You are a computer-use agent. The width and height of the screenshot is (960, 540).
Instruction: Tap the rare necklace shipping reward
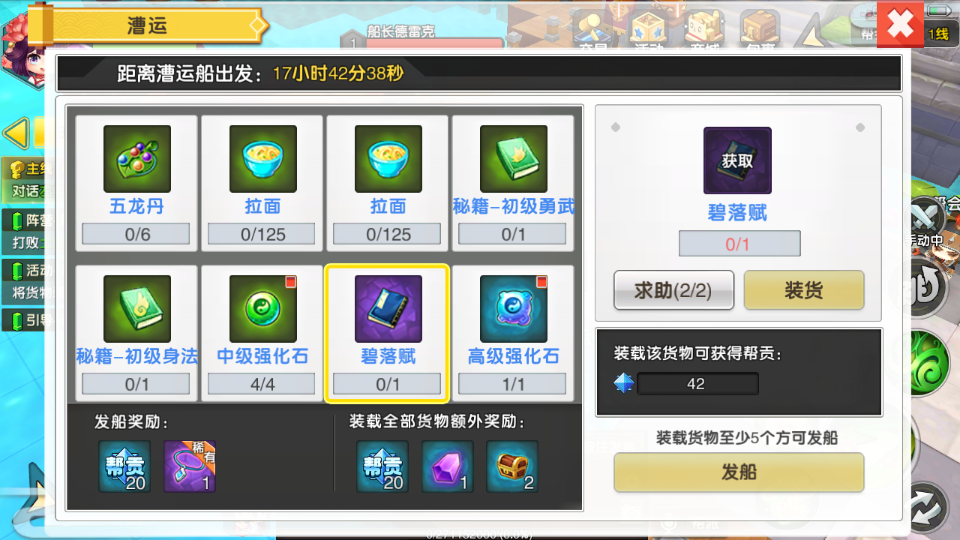coord(190,467)
